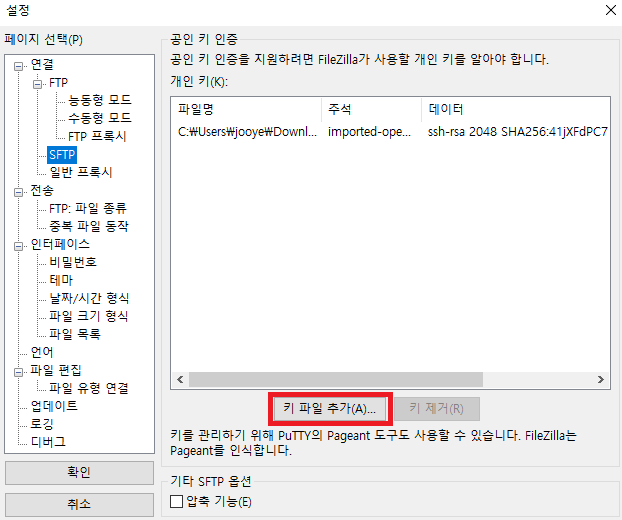Cancel settings with 취소 button
Viewport: 622px width, 520px height.
point(79,505)
